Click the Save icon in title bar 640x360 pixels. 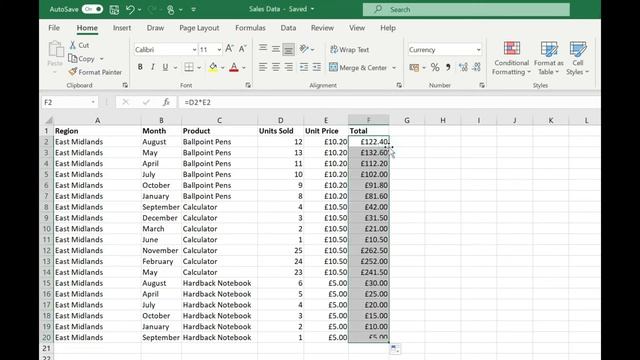point(114,9)
